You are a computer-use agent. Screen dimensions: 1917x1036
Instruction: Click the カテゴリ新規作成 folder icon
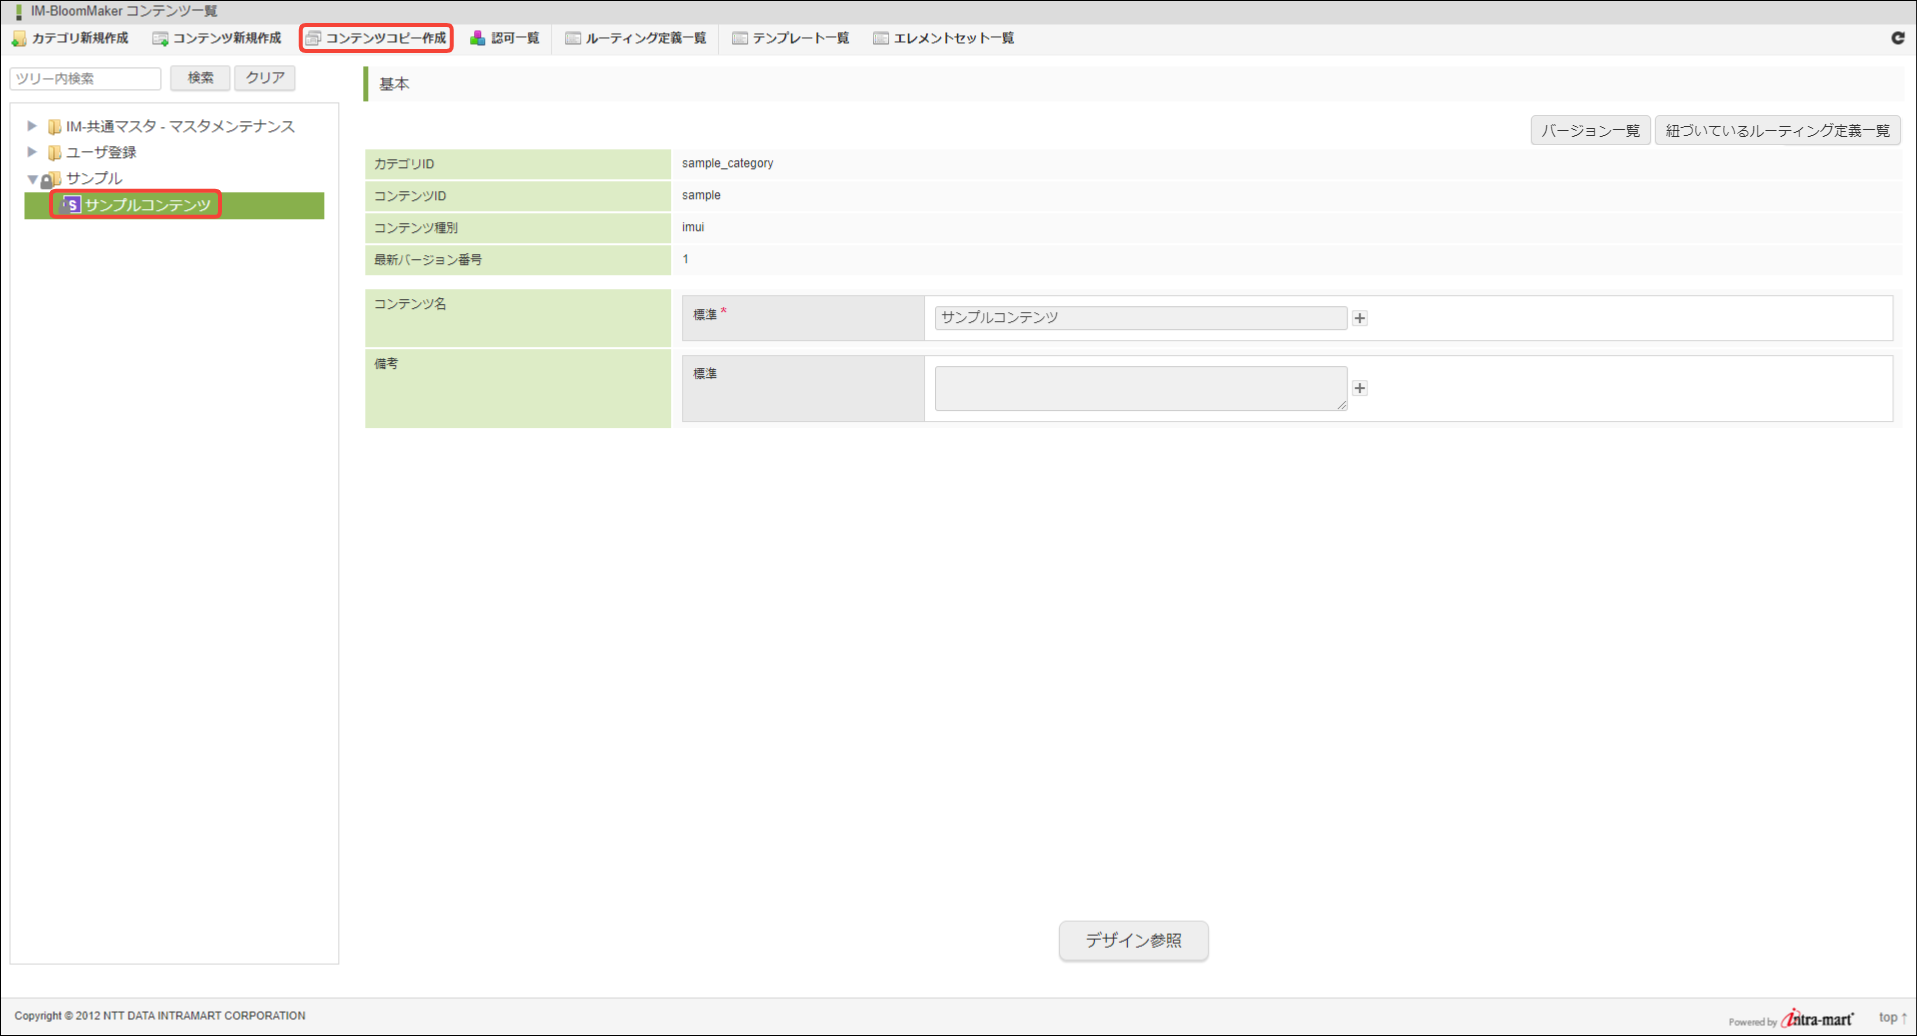tap(19, 39)
